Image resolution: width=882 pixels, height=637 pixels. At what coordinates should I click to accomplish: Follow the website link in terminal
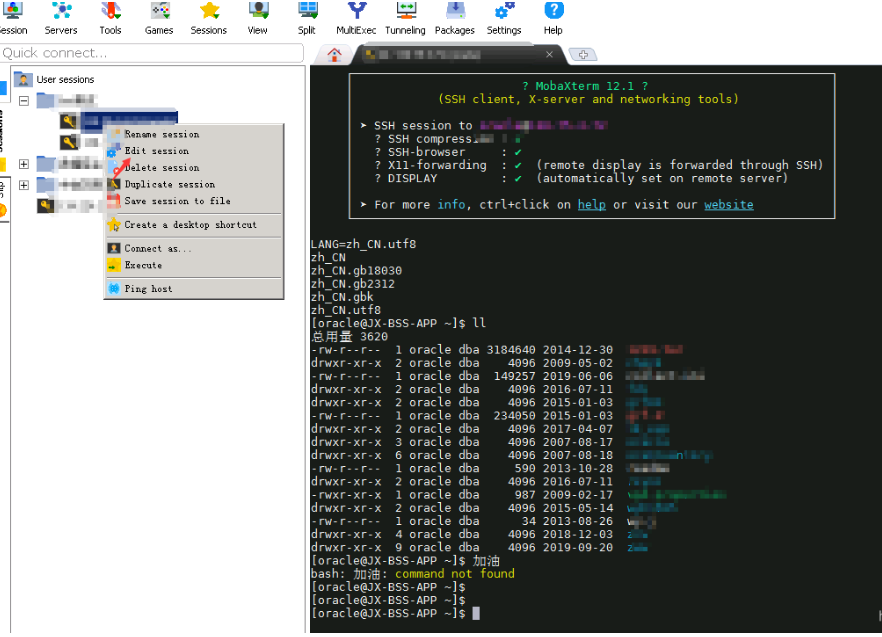(x=728, y=204)
